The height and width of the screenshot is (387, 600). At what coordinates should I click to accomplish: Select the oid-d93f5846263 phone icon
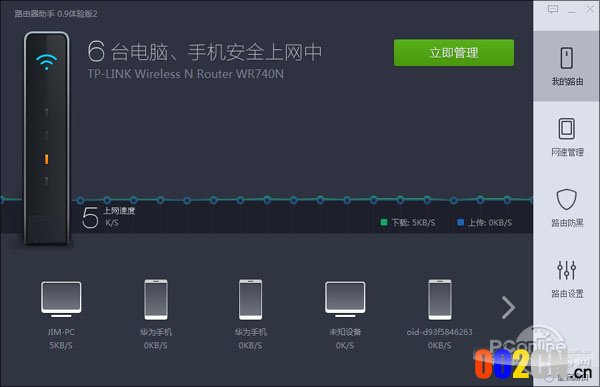(440, 299)
